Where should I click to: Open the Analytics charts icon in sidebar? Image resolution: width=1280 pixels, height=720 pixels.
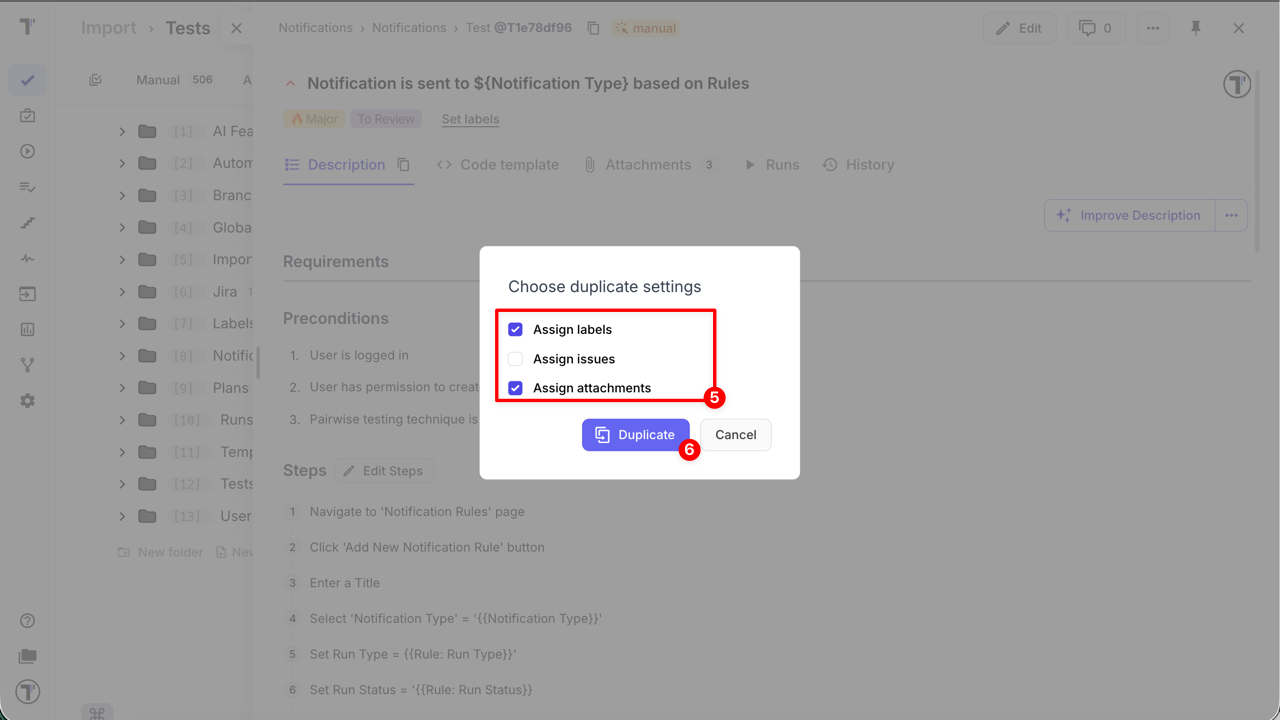27,328
